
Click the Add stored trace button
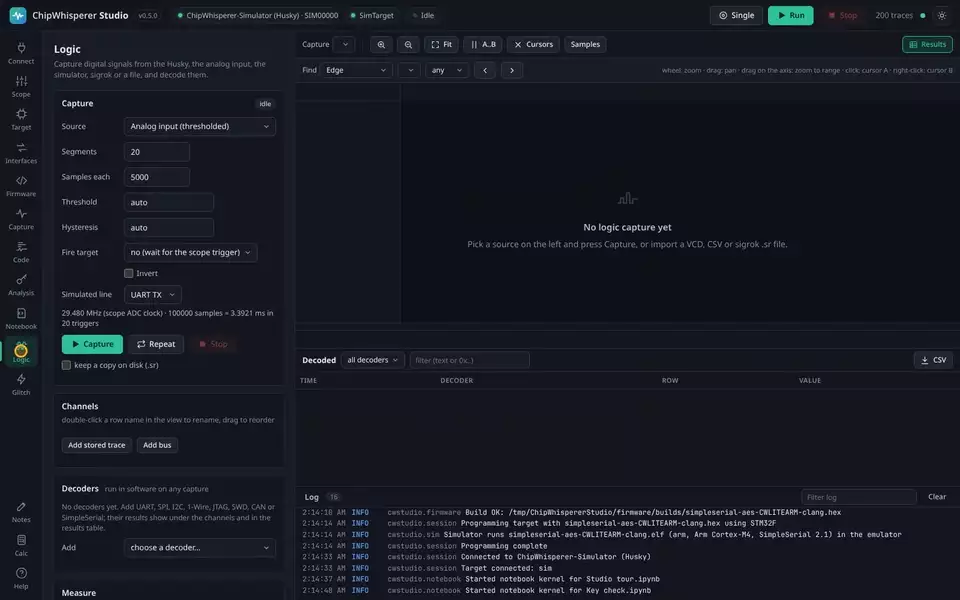click(97, 445)
